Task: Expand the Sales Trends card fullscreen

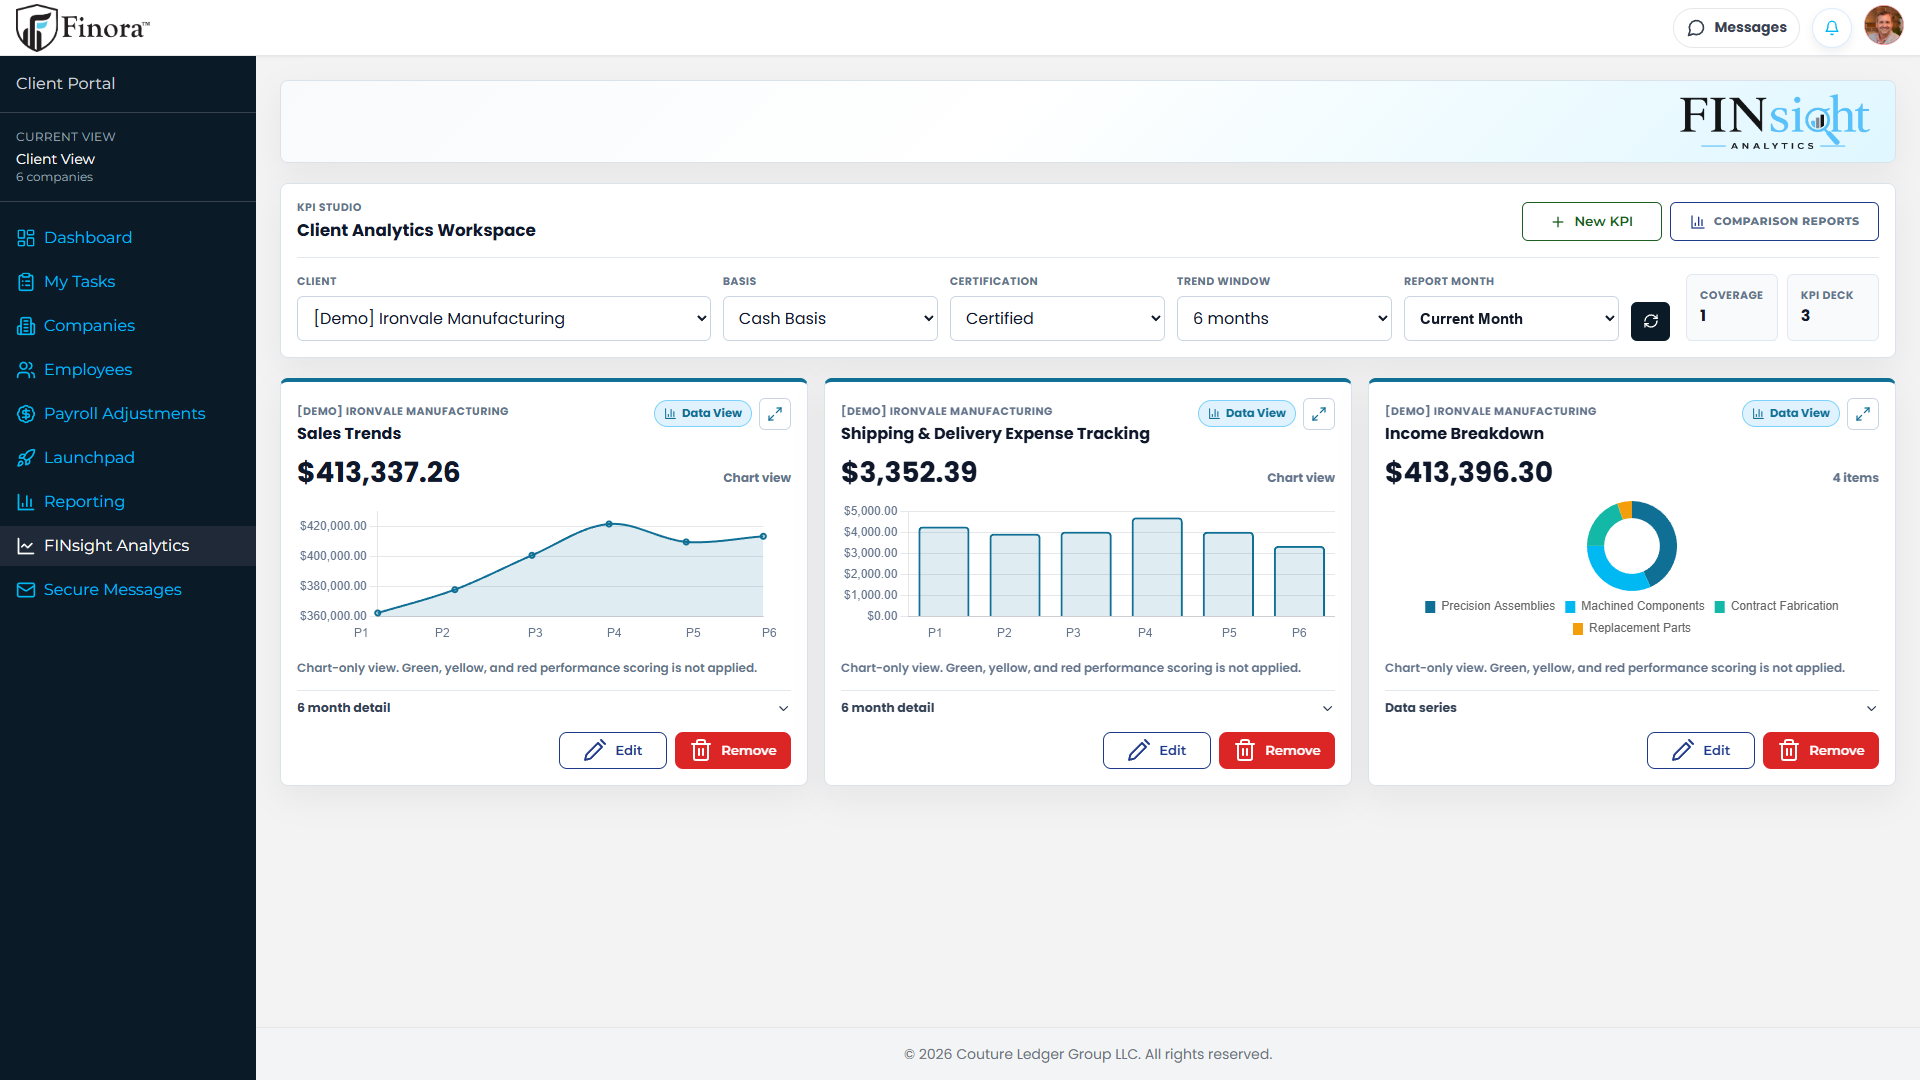Action: (775, 414)
